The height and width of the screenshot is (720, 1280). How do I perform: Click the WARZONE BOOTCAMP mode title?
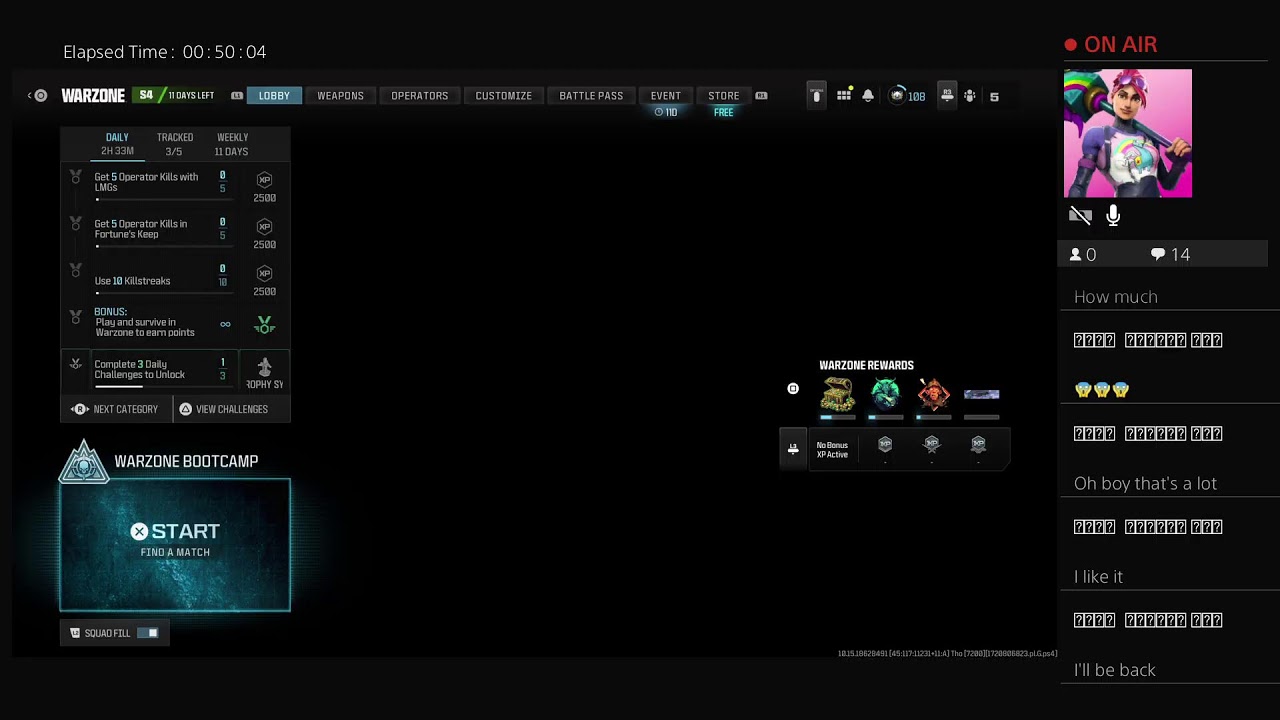pos(186,461)
